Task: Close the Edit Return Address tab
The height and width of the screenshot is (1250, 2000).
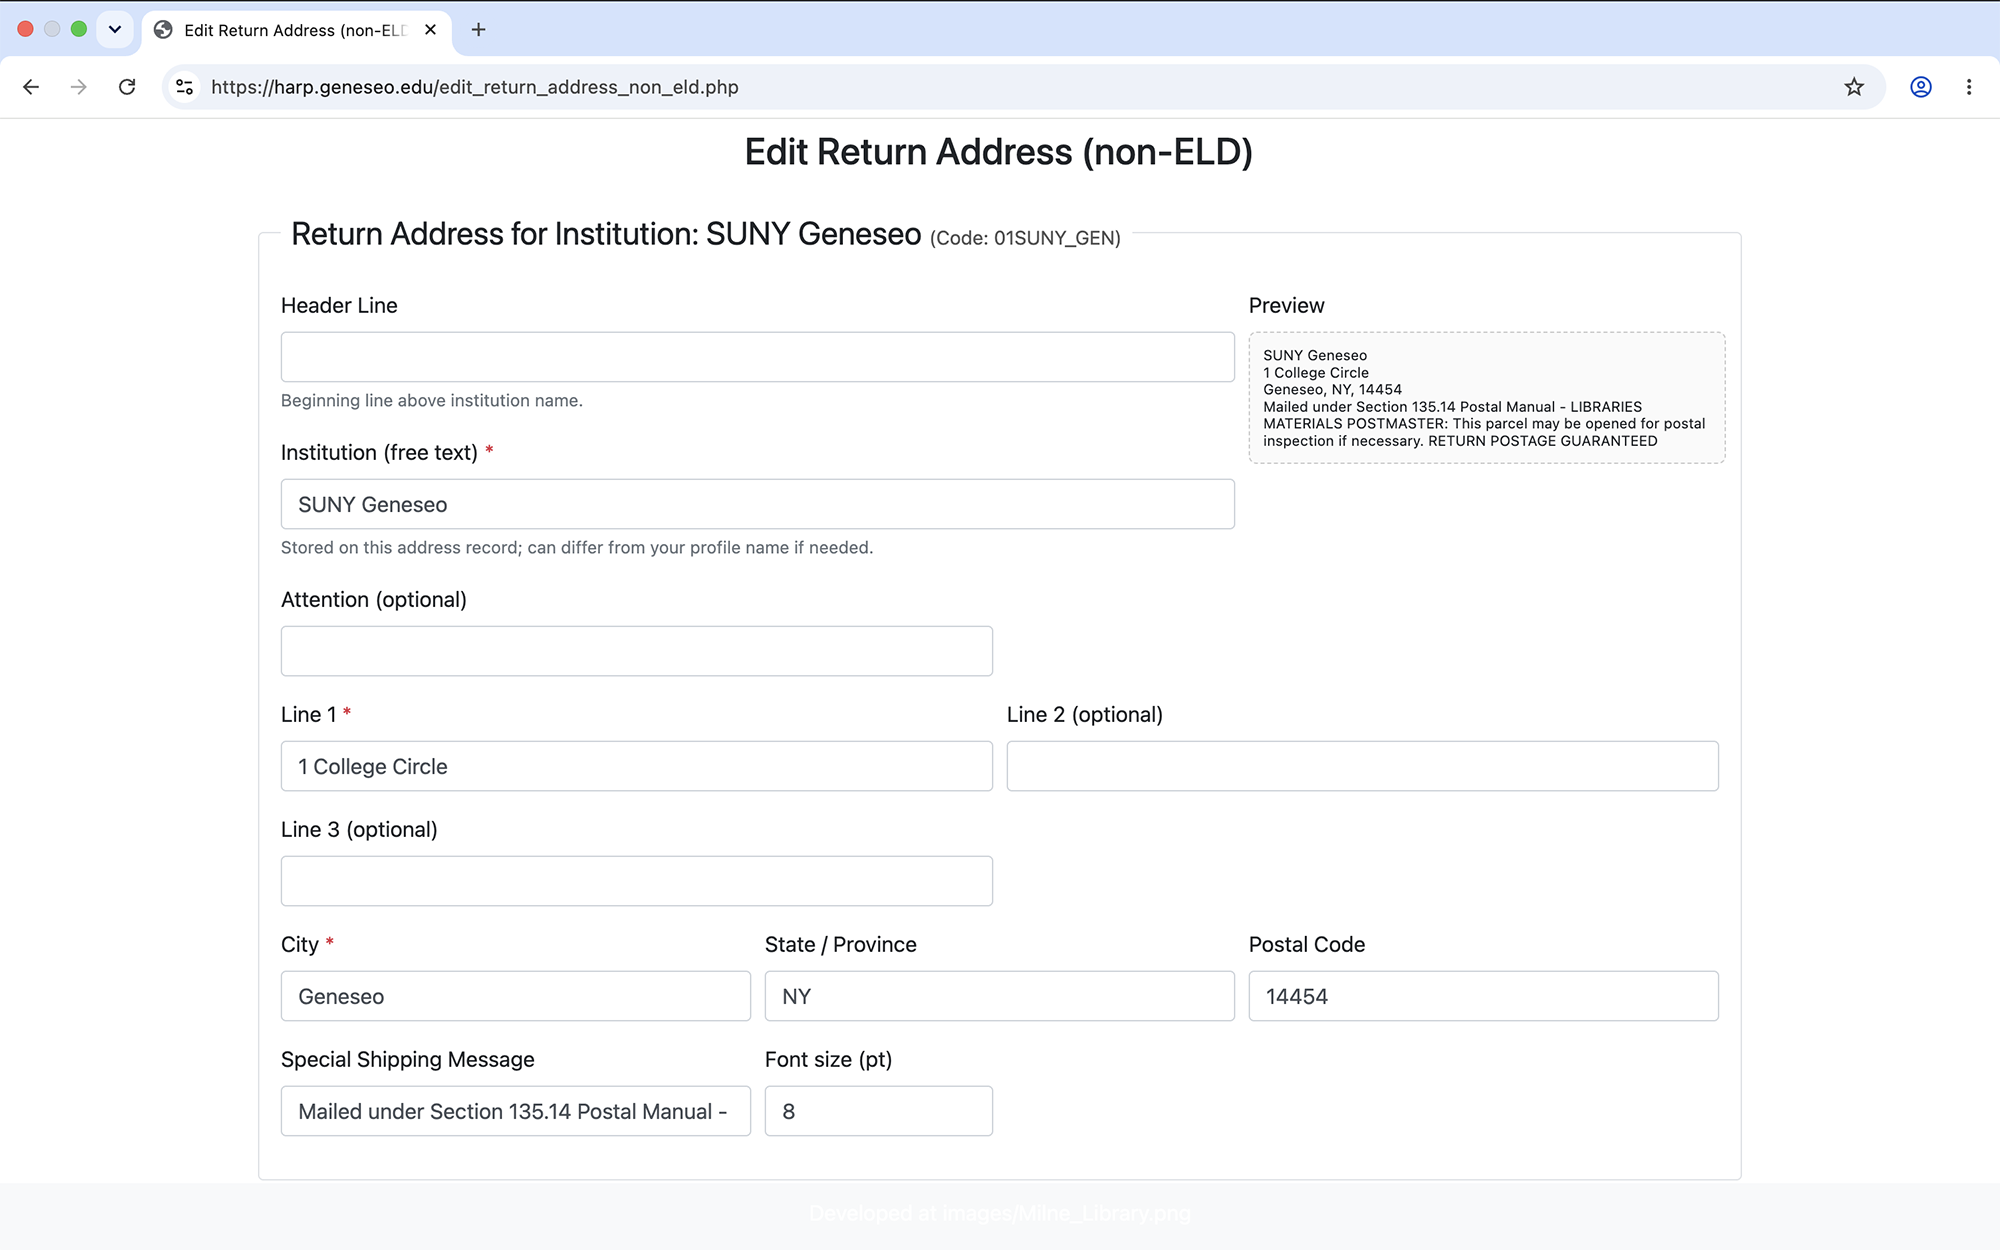Action: coord(430,30)
